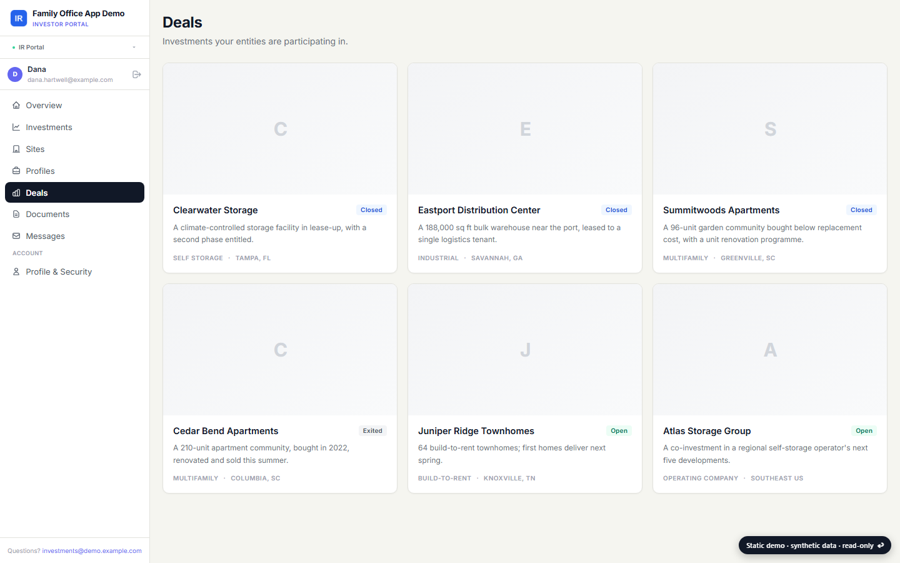
Task: Click the BUILD-TO-RENT category label
Action: click(x=444, y=478)
